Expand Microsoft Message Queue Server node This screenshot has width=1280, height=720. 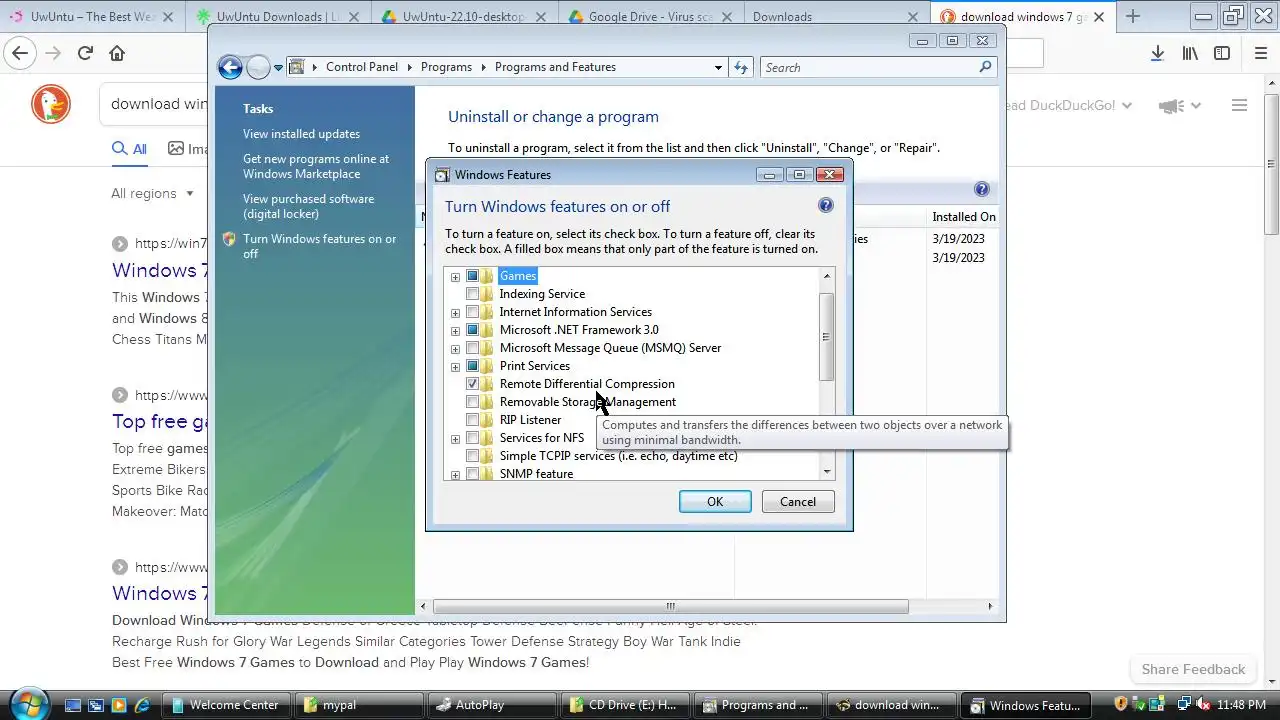click(x=455, y=349)
